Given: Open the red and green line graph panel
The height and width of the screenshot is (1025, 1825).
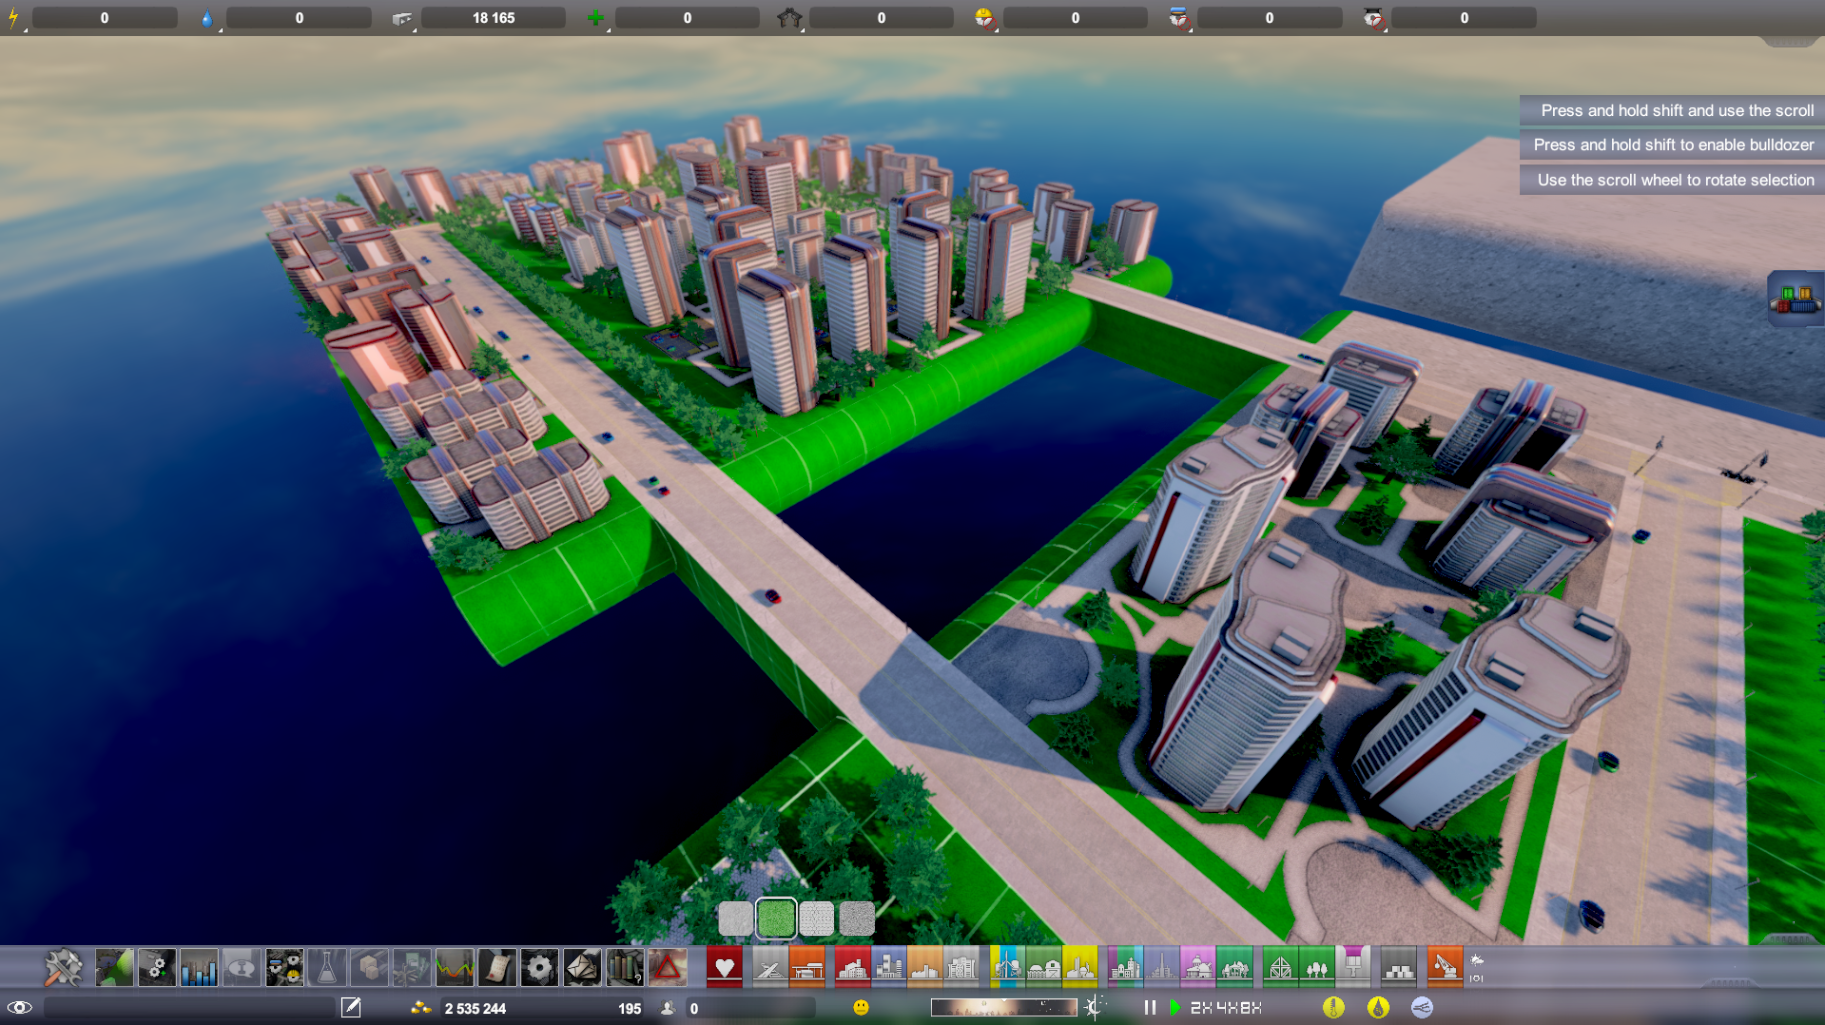Looking at the screenshot, I should tap(454, 967).
